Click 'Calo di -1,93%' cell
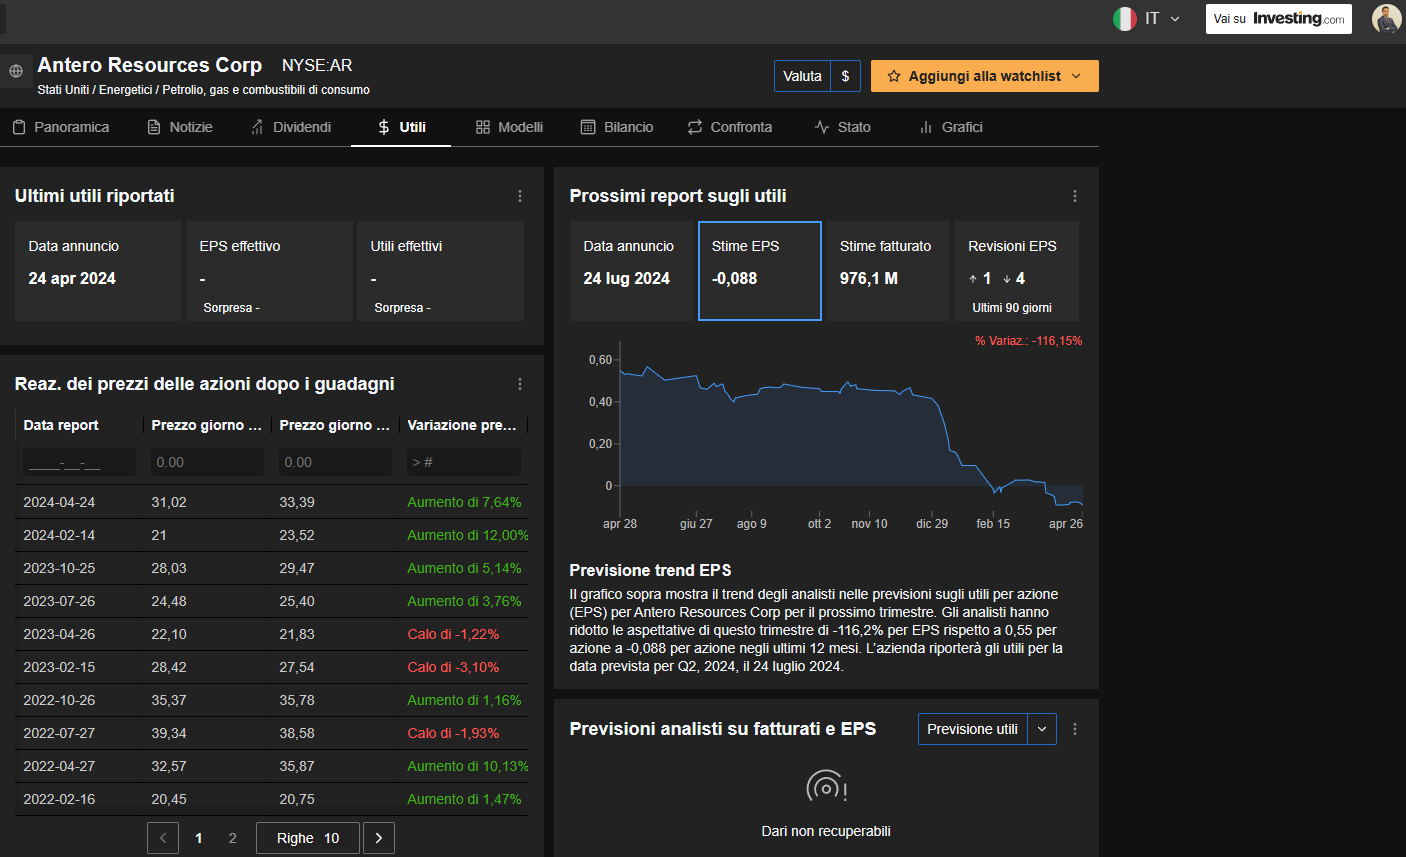The image size is (1406, 857). pos(453,733)
